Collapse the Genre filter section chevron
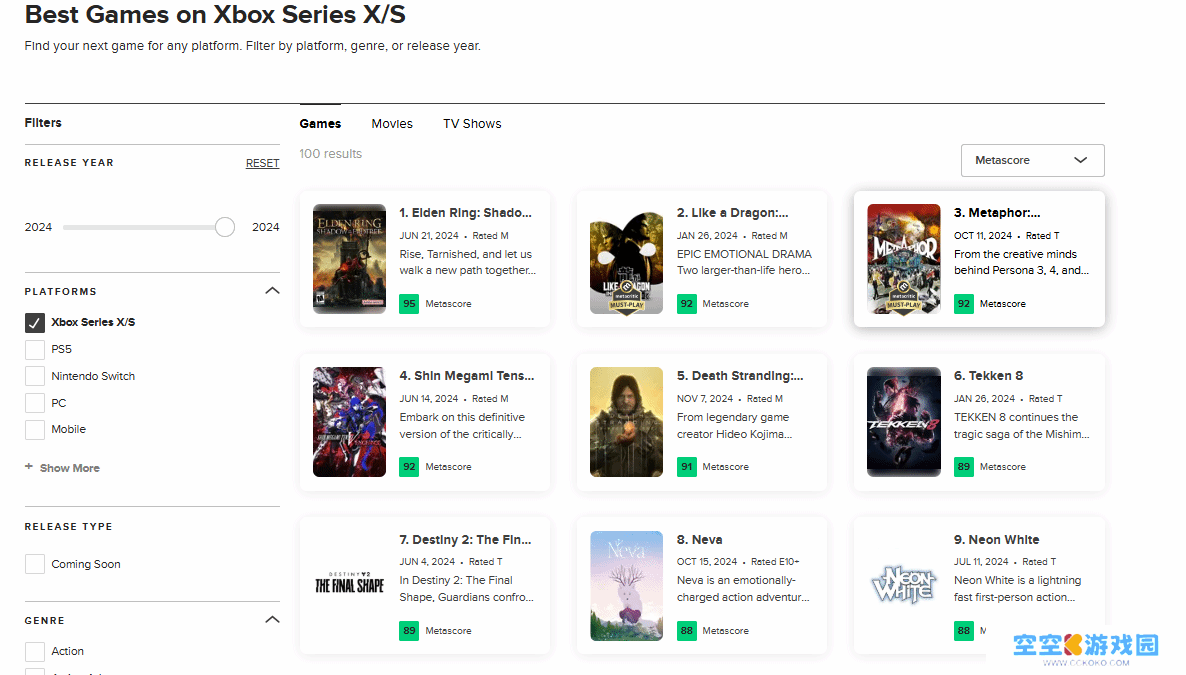Image resolution: width=1186 pixels, height=675 pixels. (x=272, y=620)
